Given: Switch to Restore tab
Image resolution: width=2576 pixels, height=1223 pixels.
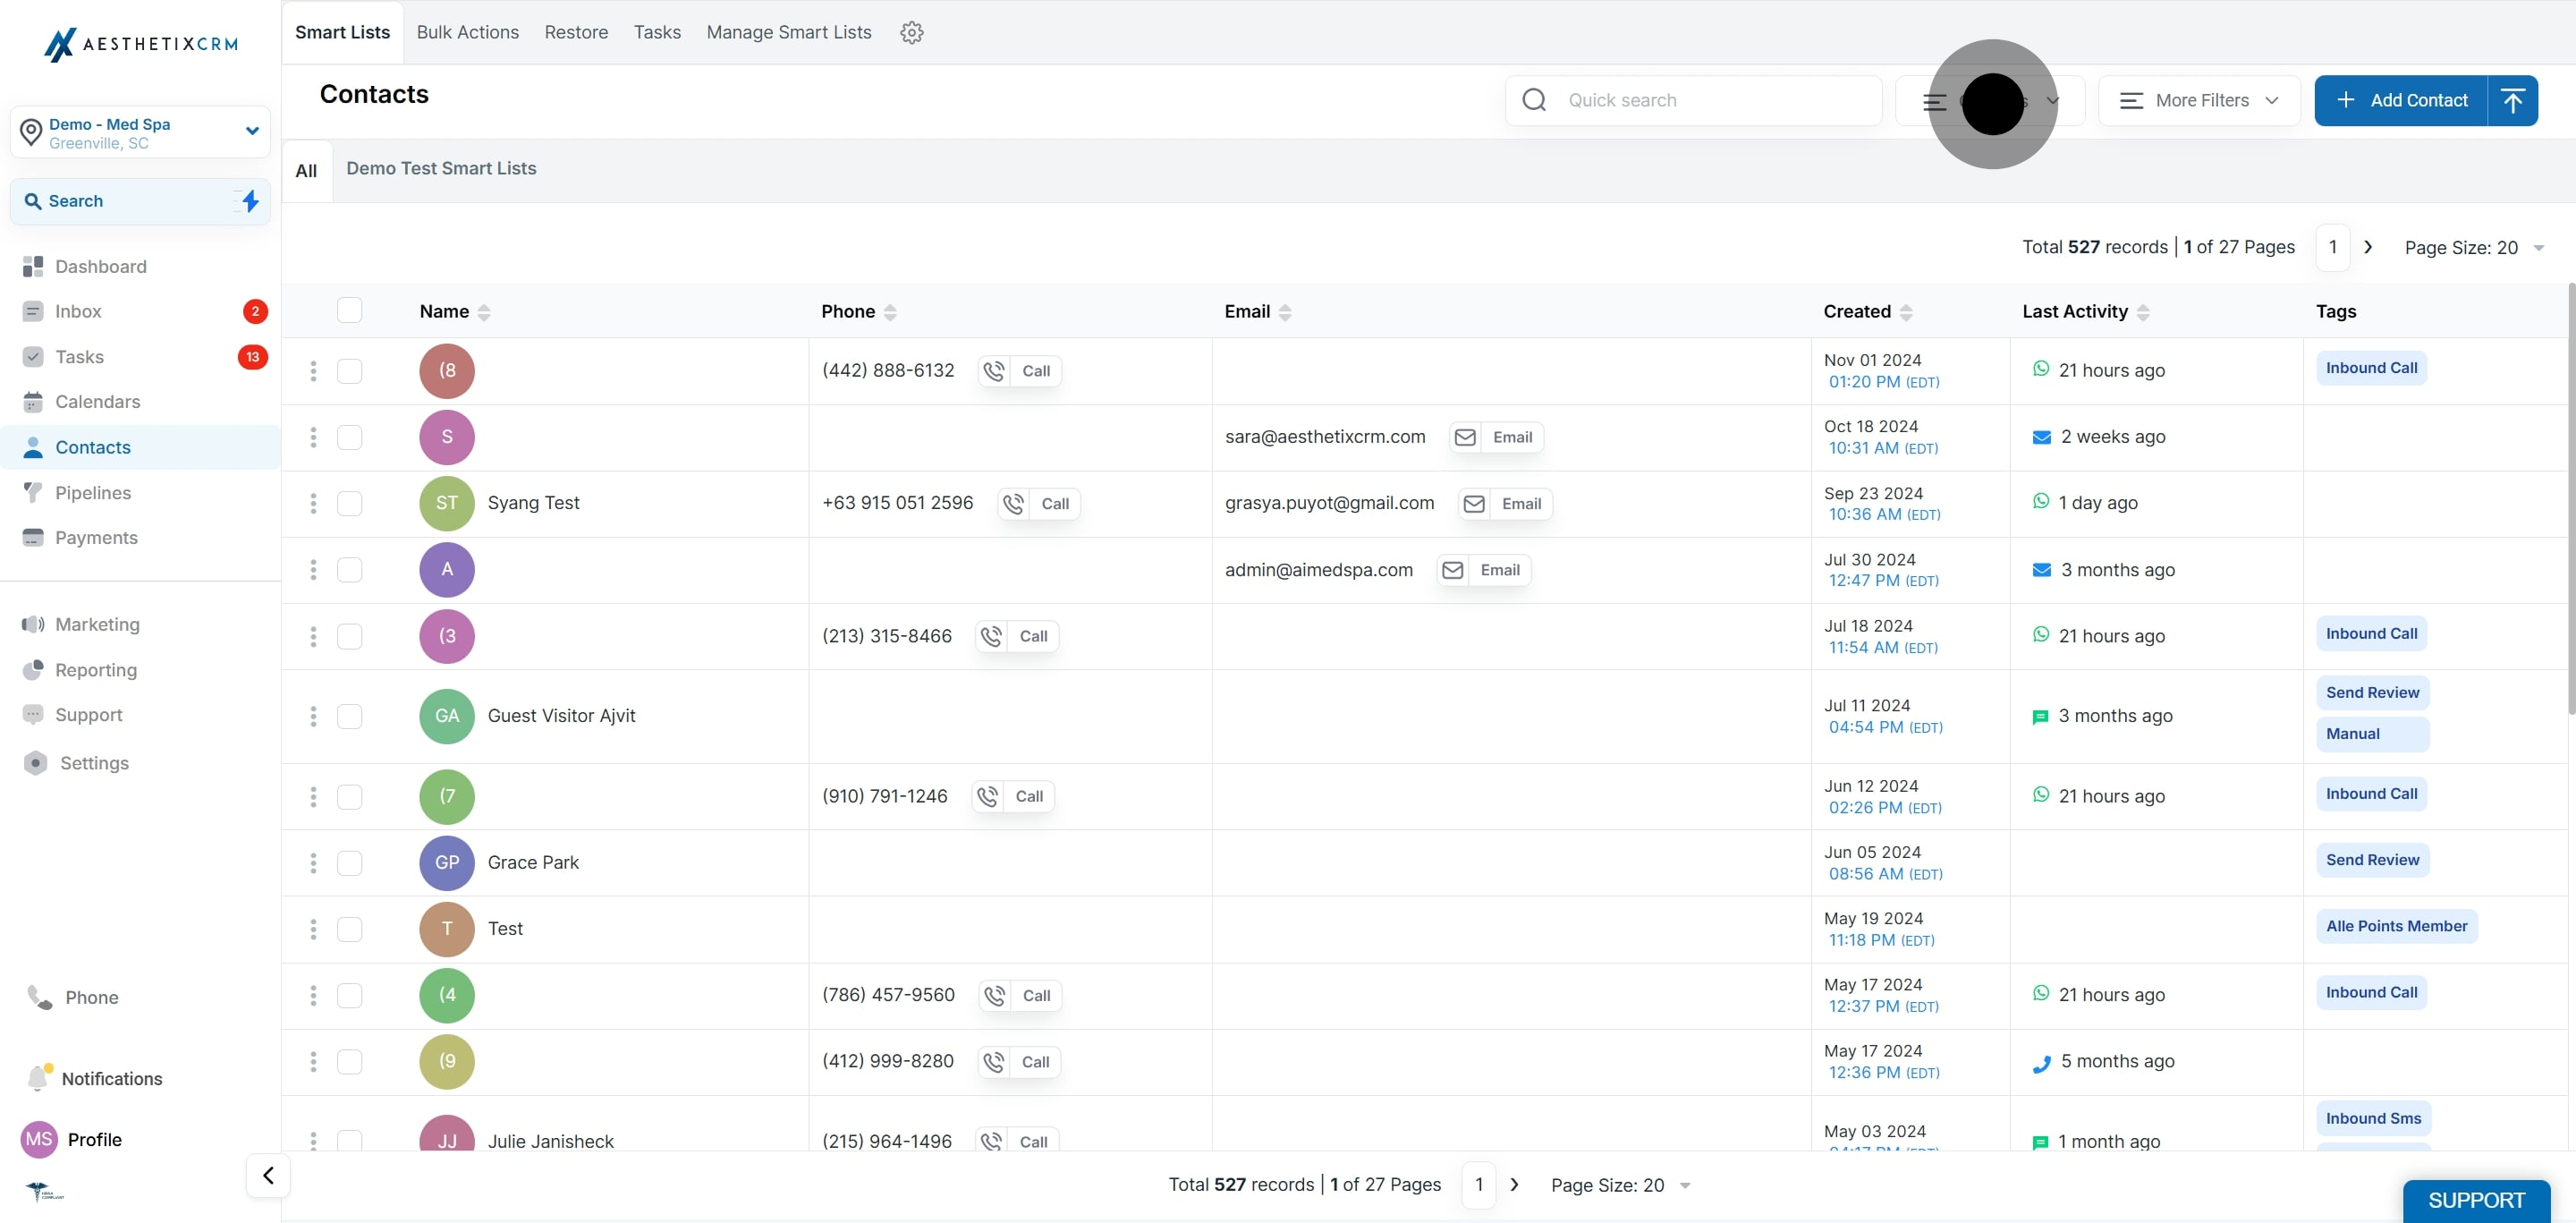Looking at the screenshot, I should (576, 32).
